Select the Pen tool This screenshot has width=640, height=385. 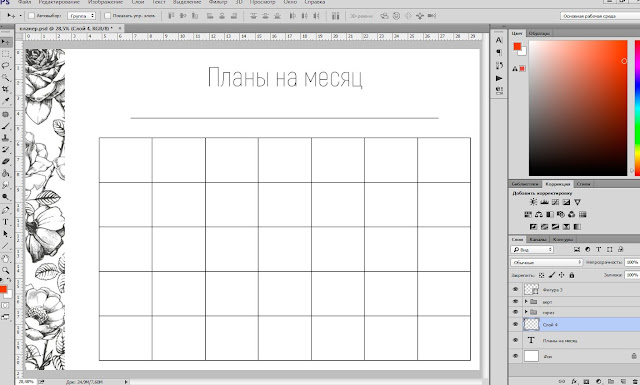6,210
